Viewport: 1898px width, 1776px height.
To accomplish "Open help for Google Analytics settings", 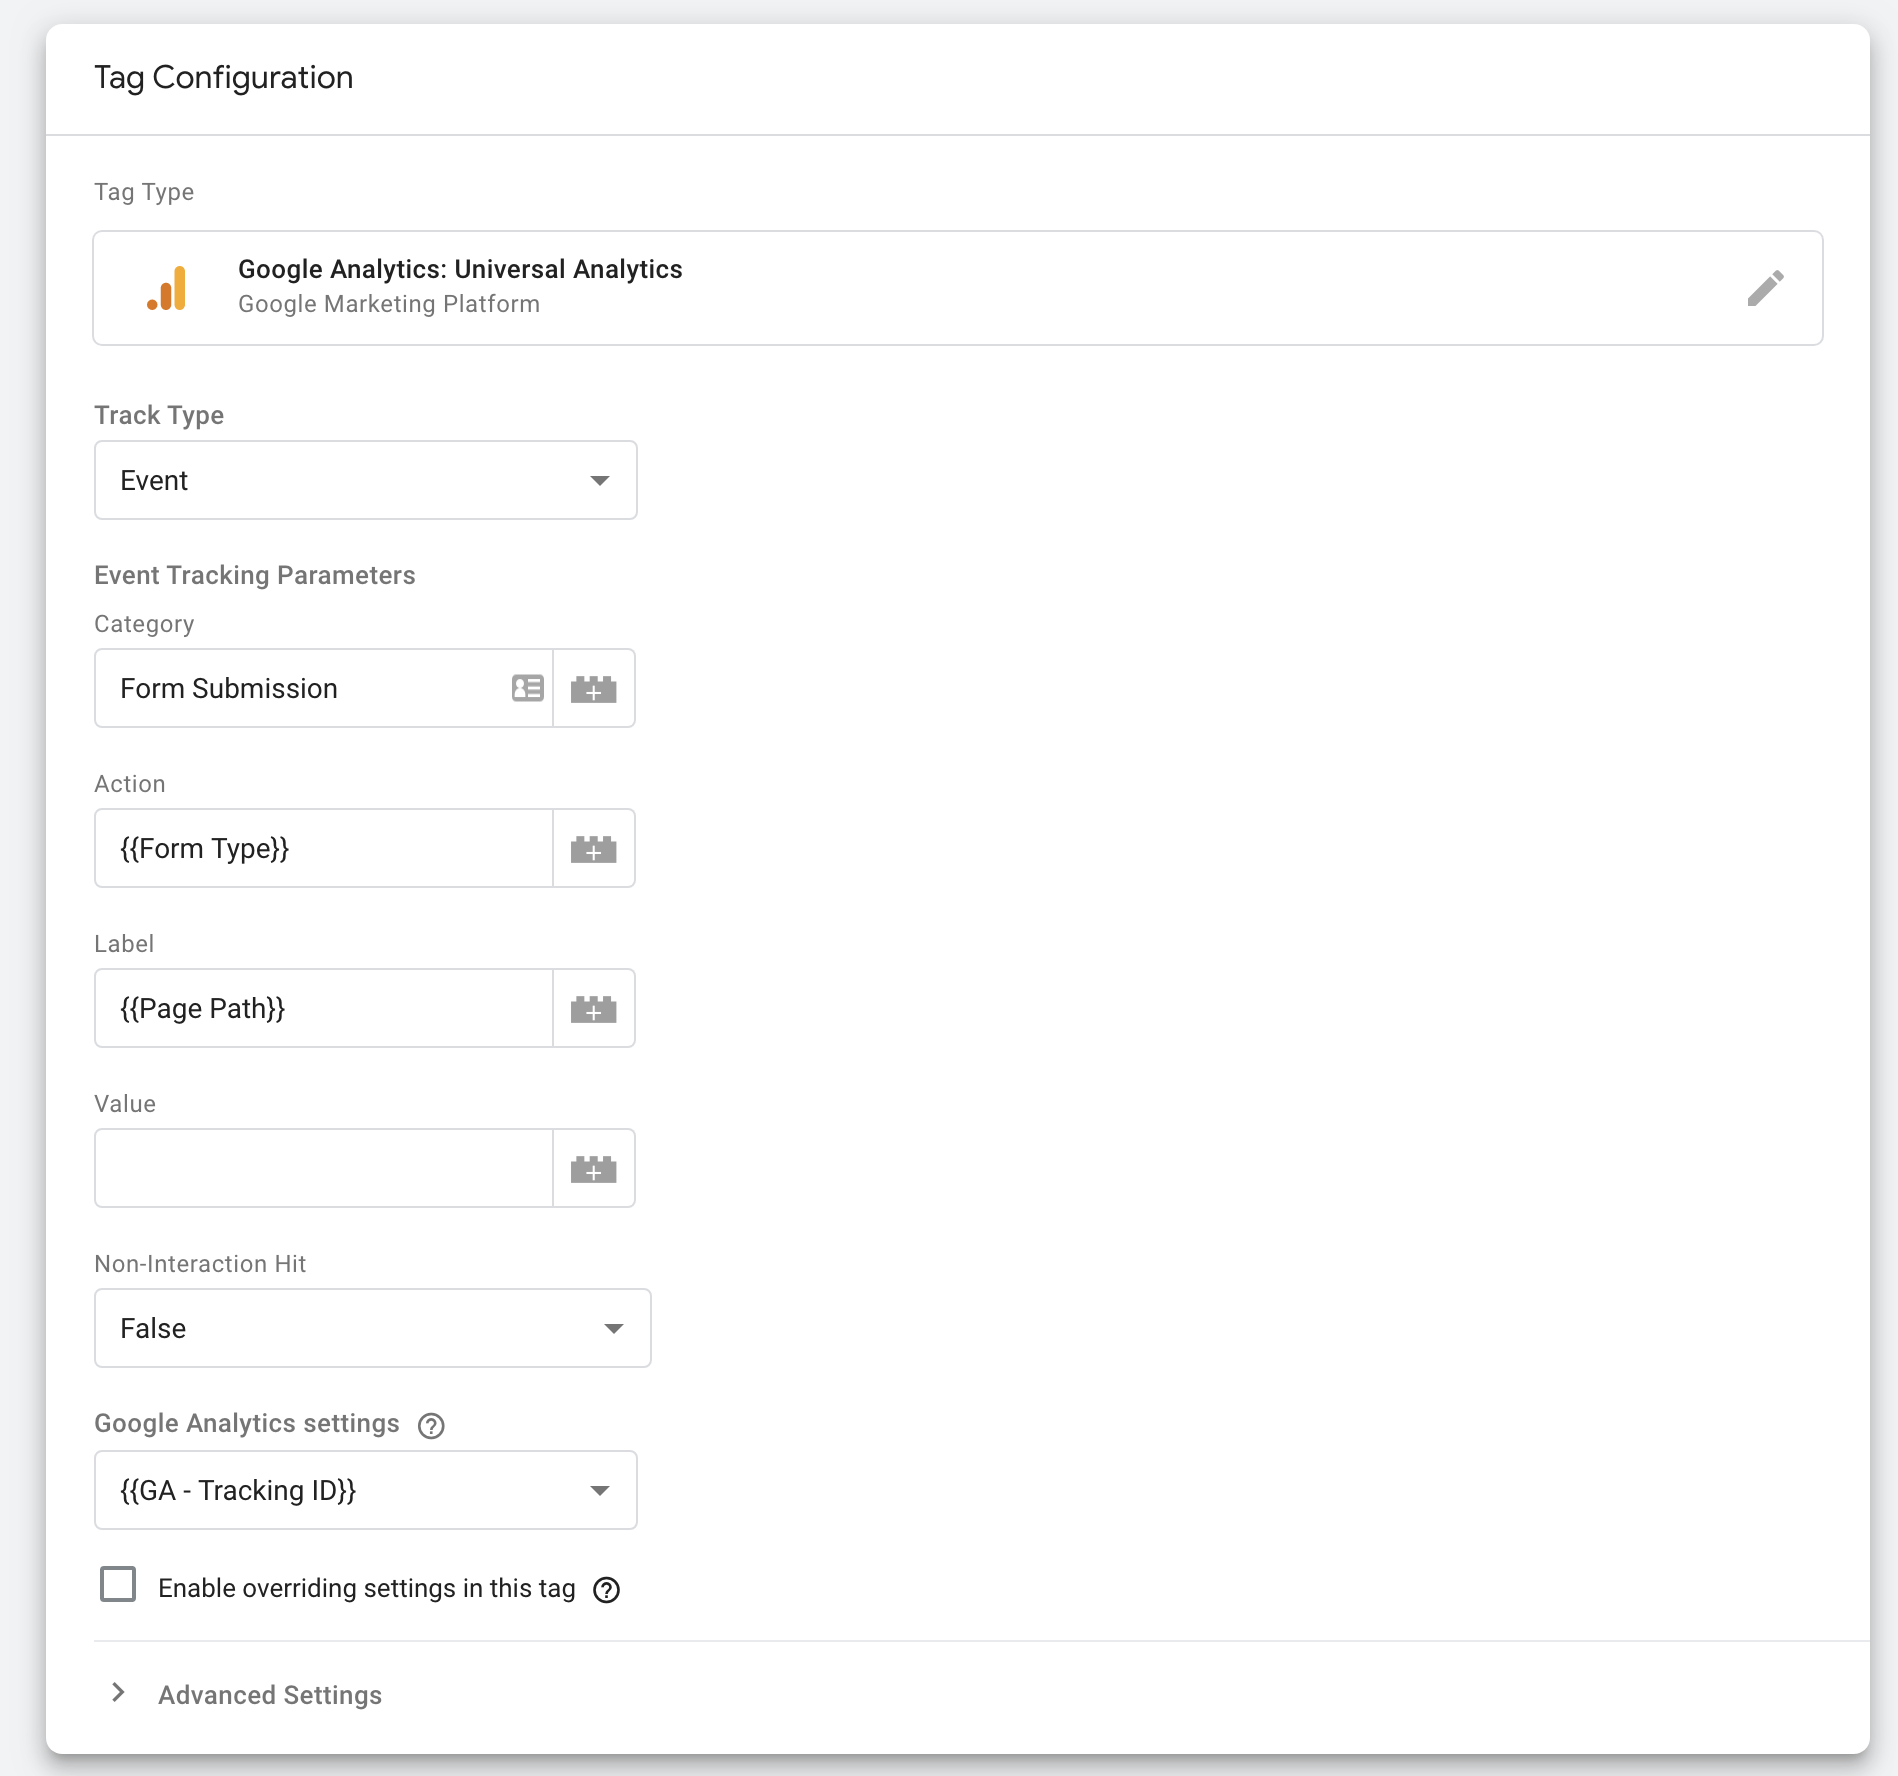I will pyautogui.click(x=431, y=1425).
